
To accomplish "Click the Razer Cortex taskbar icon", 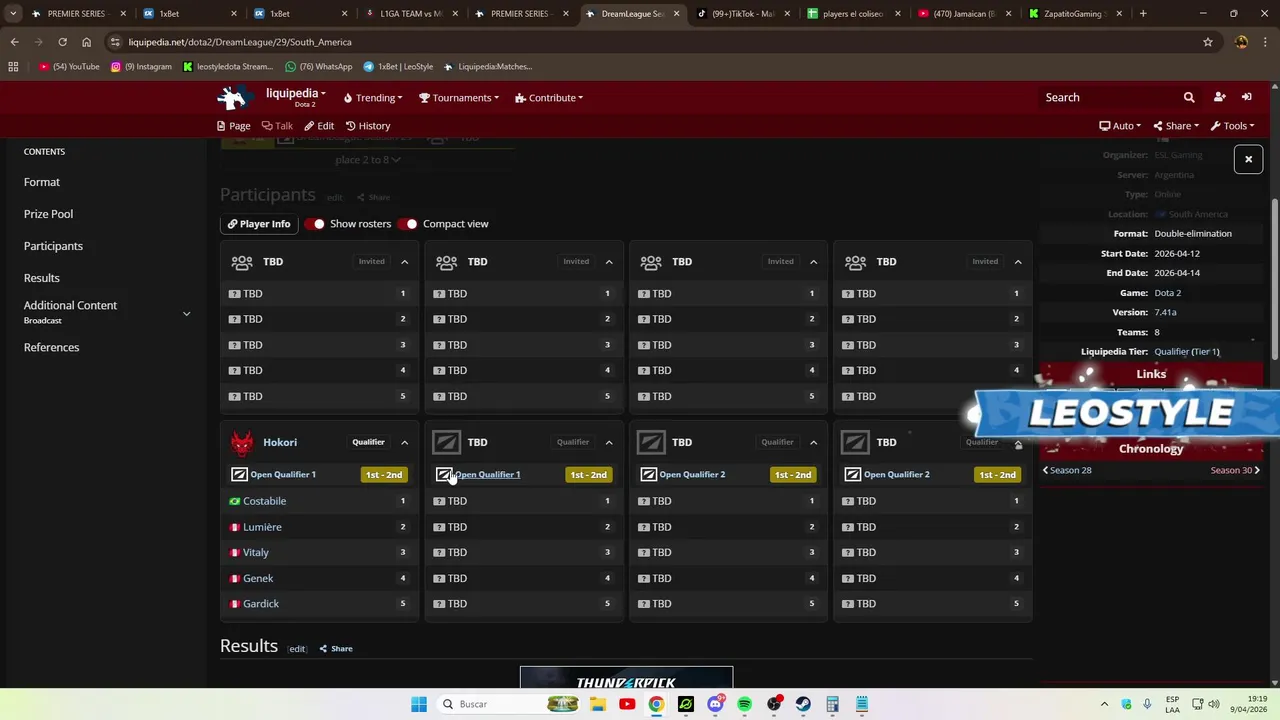I will [x=686, y=704].
